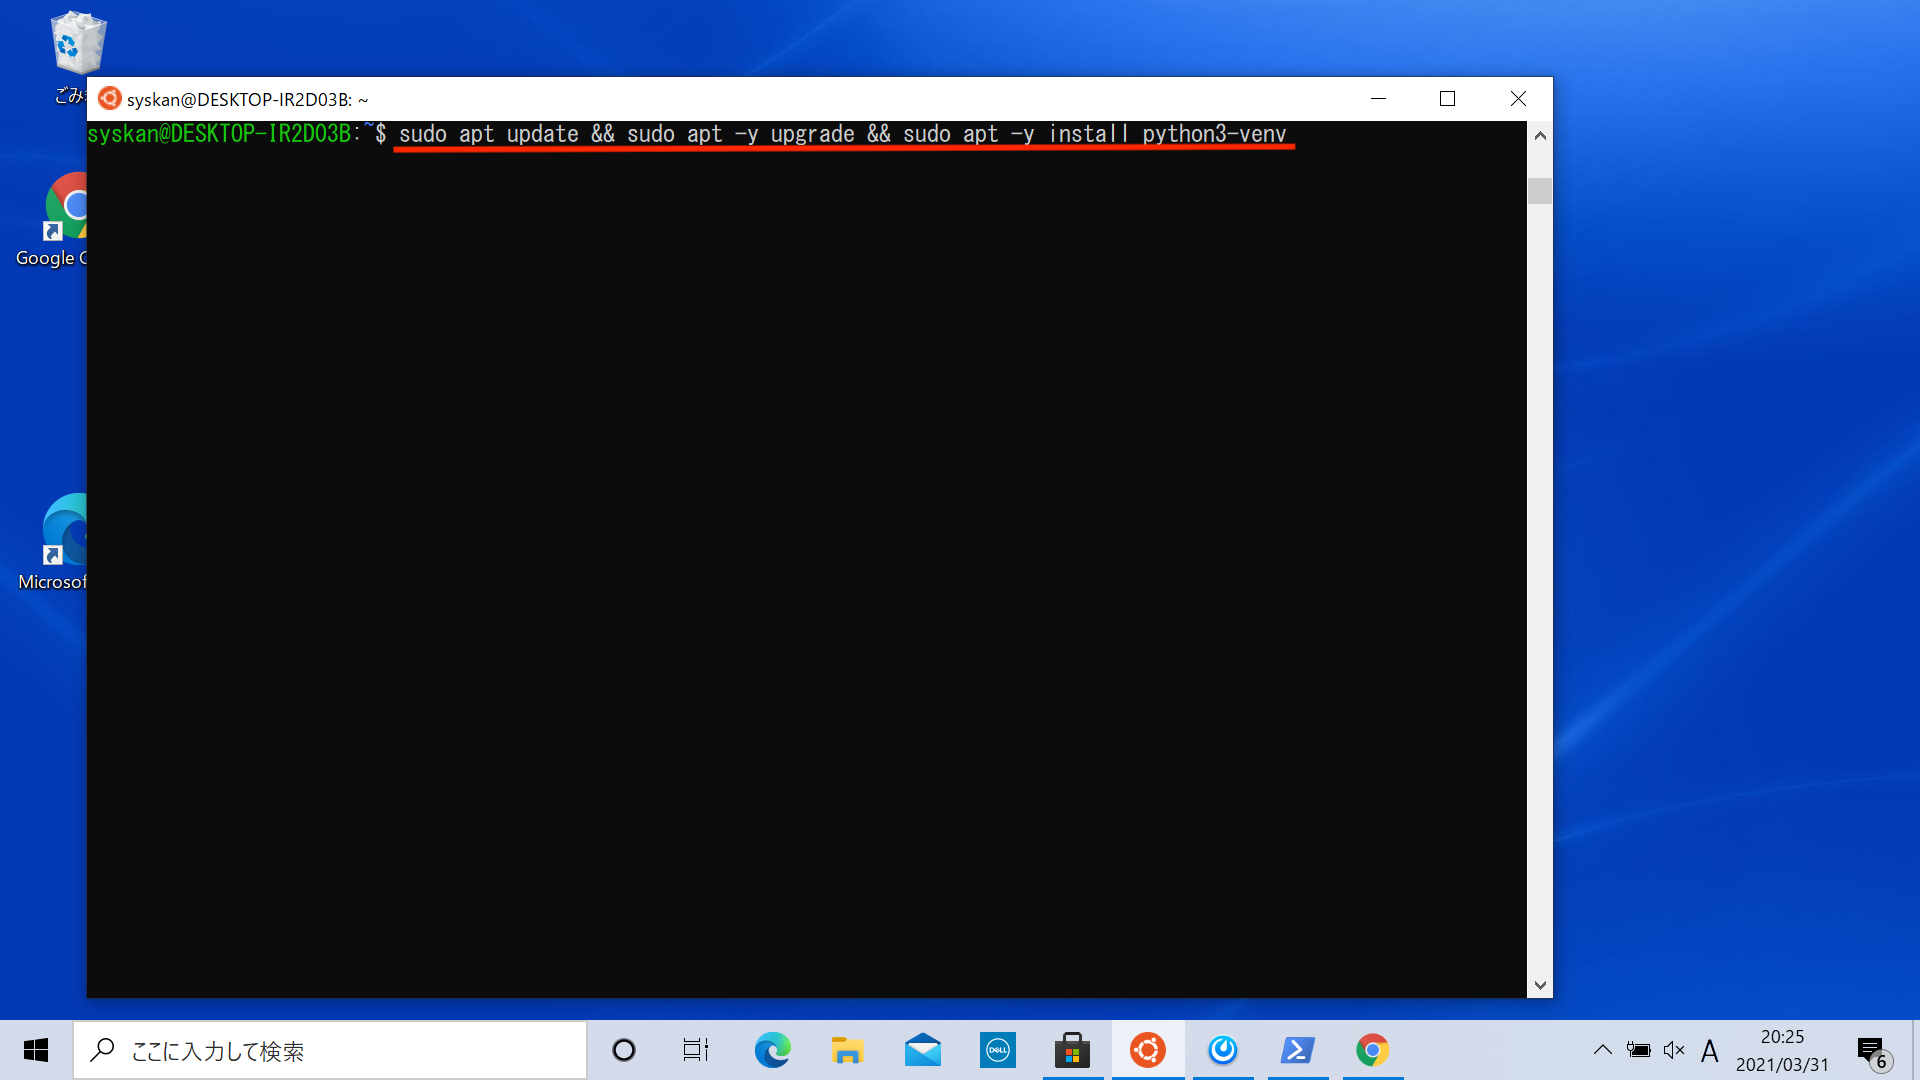This screenshot has height=1080, width=1920.
Task: Close the Ubuntu terminal window
Action: pyautogui.click(x=1518, y=99)
